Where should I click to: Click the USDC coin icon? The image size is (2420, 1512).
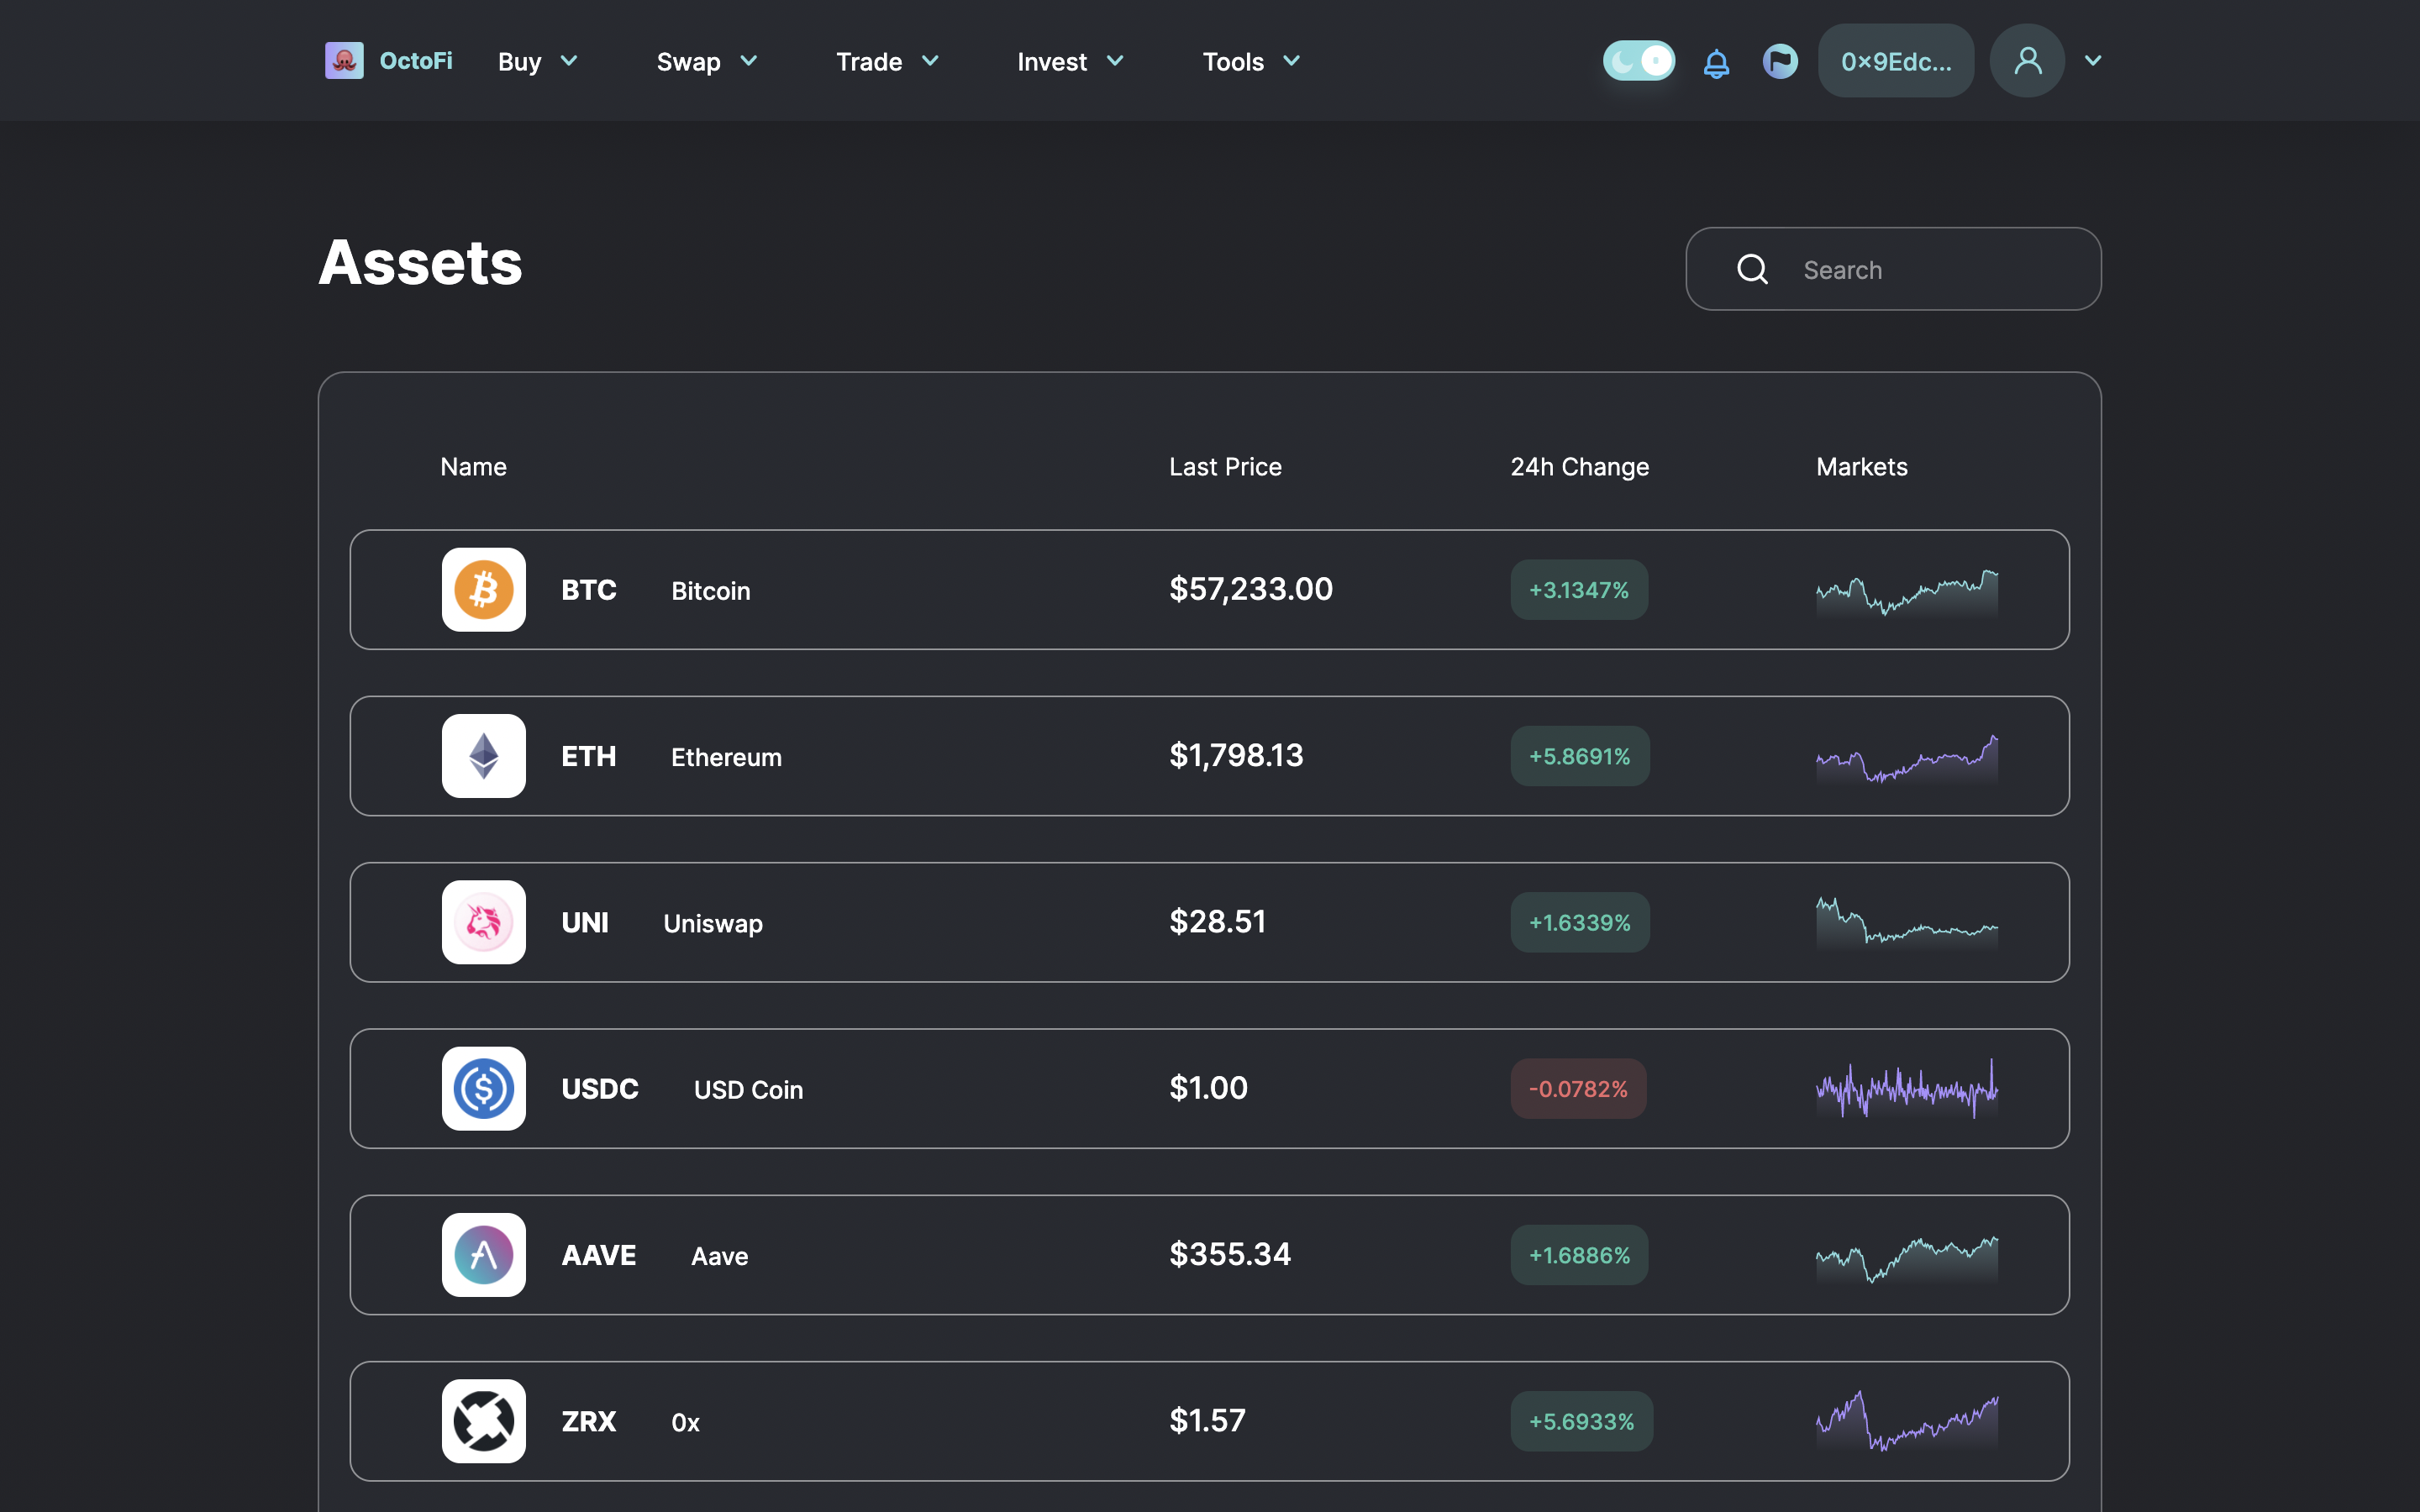pos(484,1089)
